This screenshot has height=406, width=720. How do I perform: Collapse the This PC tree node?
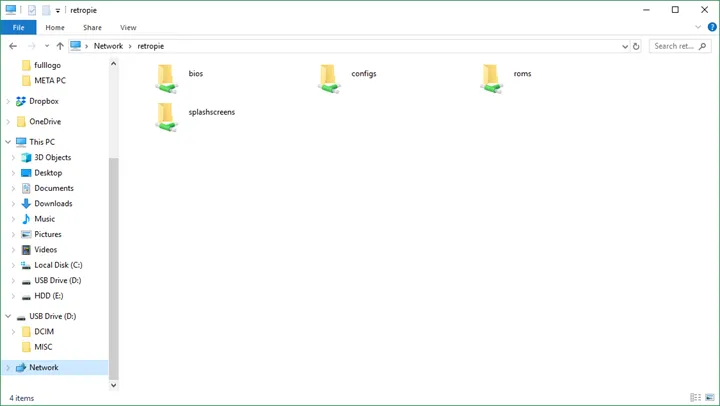tap(8, 142)
